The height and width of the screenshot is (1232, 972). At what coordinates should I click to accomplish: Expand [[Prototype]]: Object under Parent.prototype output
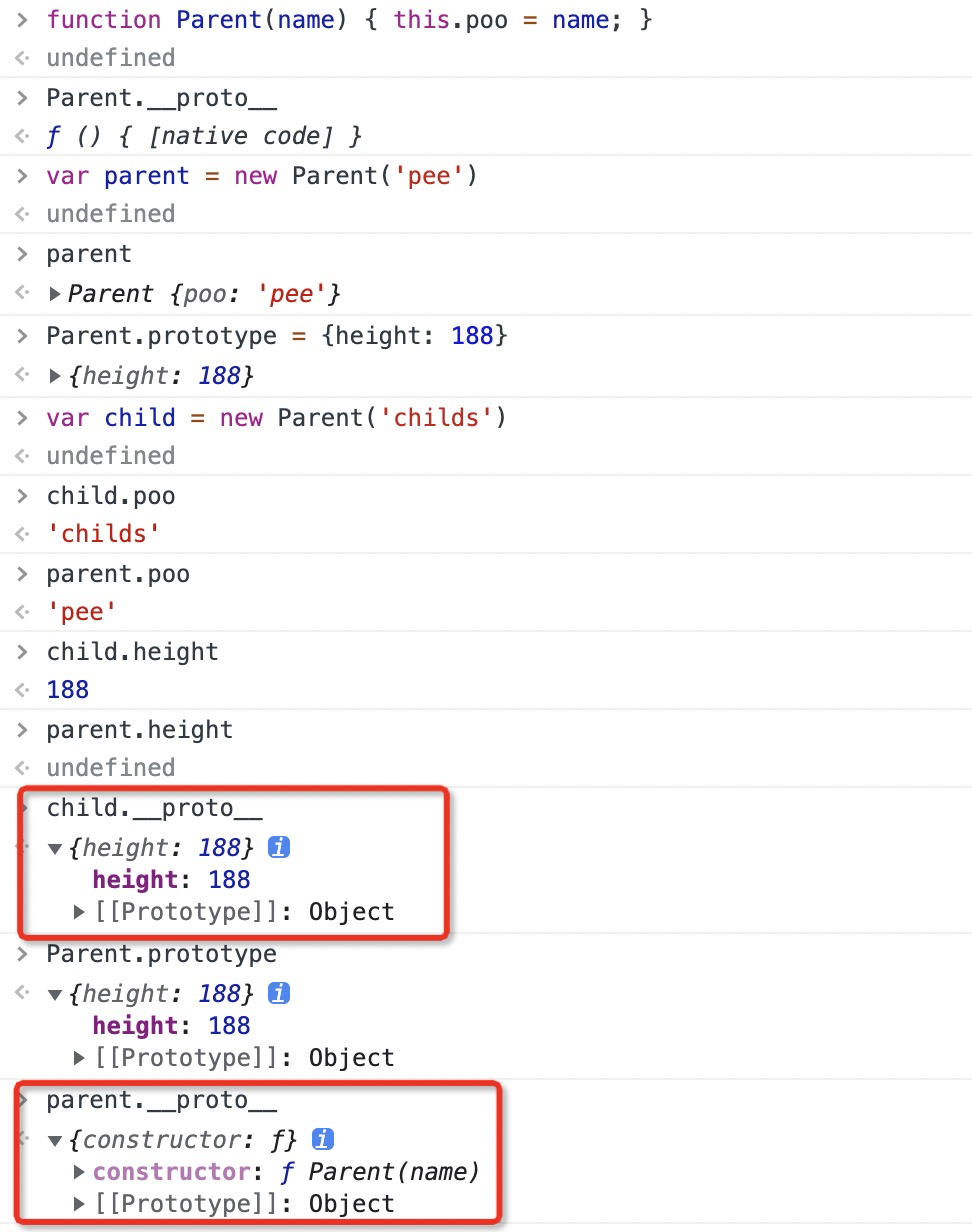(80, 1058)
